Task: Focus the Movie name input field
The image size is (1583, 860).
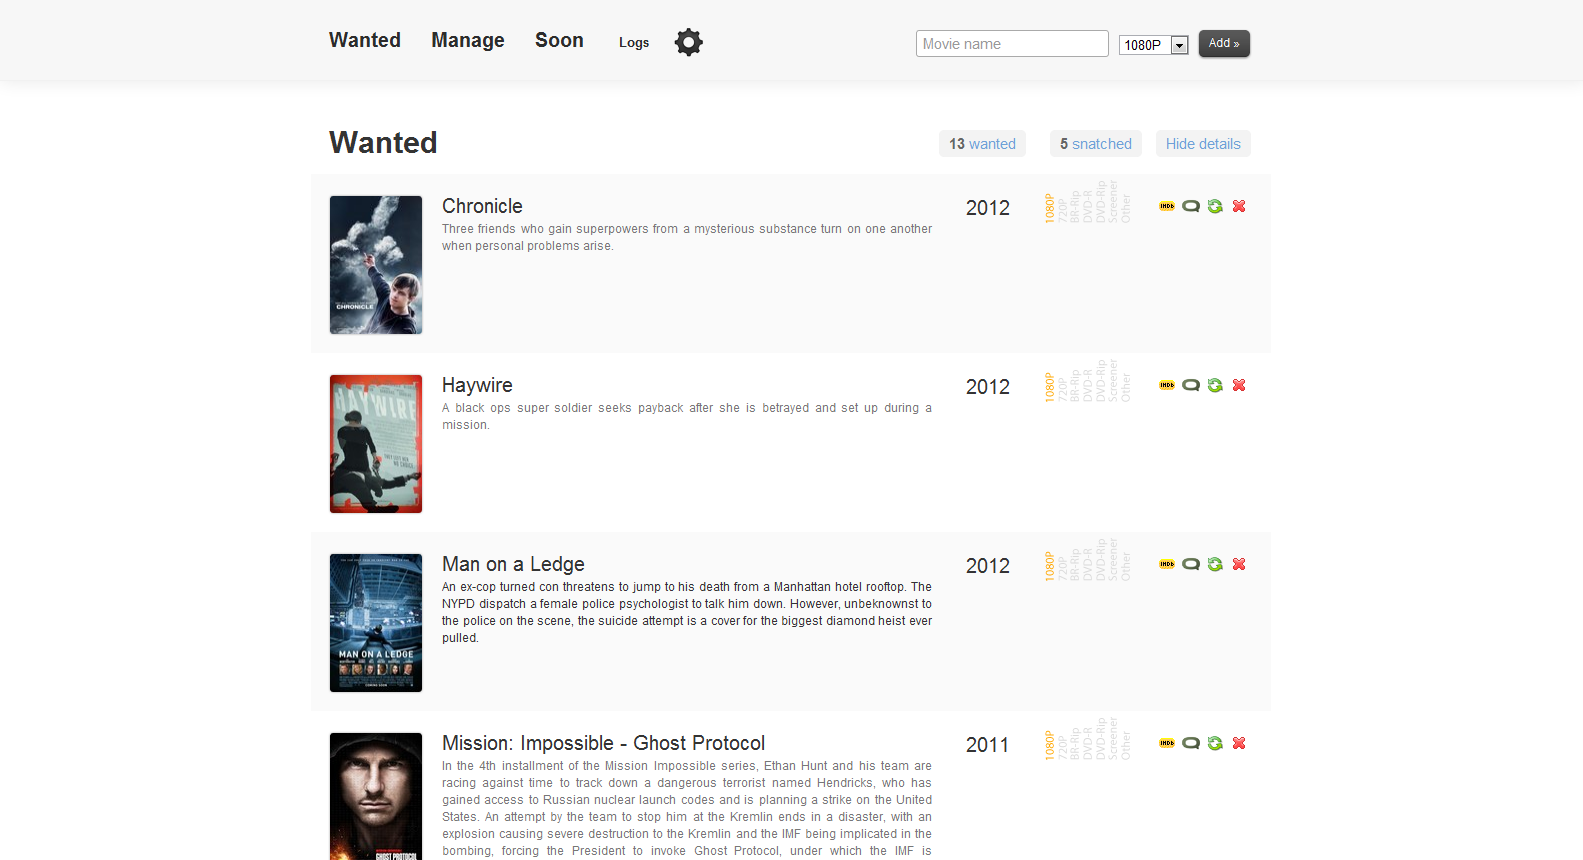Action: [1012, 44]
